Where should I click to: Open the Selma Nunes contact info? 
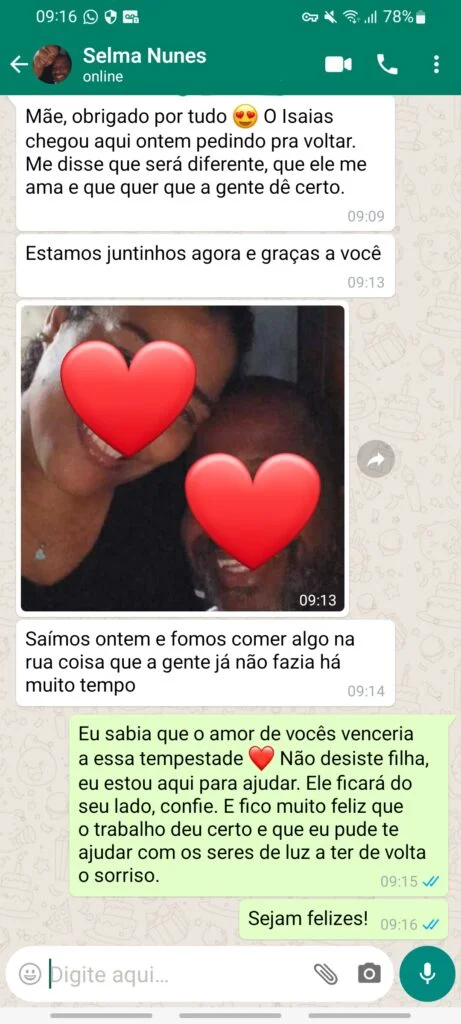pos(144,64)
